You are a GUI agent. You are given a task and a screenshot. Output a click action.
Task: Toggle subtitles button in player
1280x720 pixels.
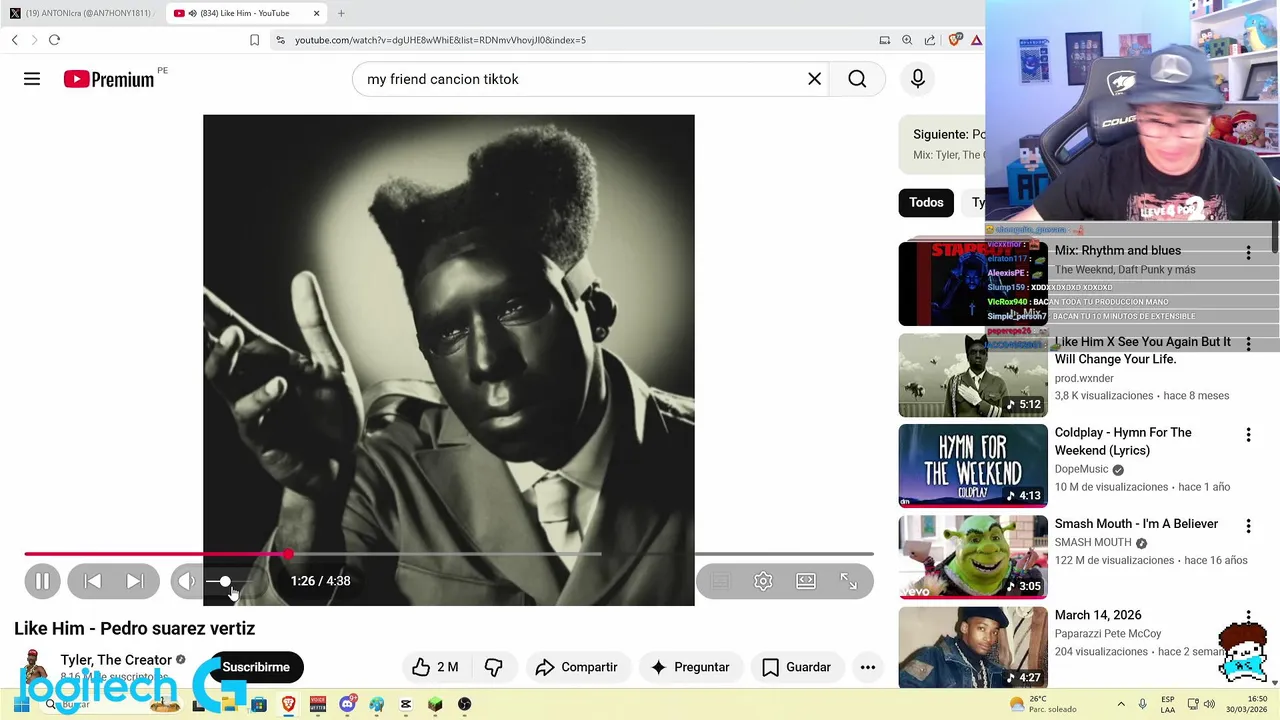720,581
